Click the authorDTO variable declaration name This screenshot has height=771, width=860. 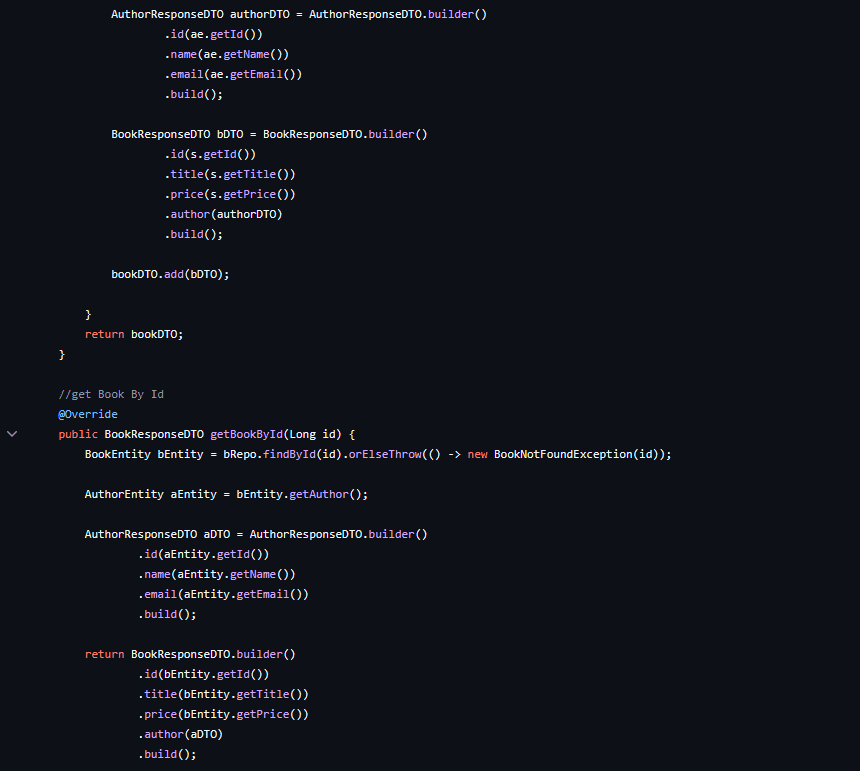(259, 14)
